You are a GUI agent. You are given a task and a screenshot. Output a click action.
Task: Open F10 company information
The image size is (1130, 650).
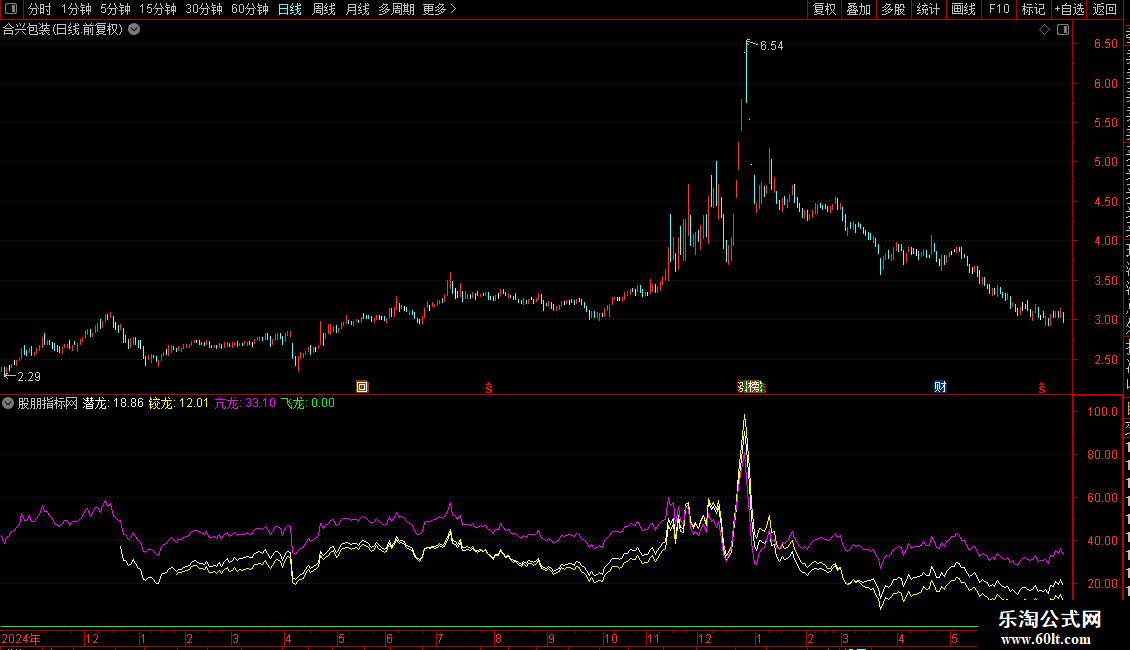pos(999,9)
